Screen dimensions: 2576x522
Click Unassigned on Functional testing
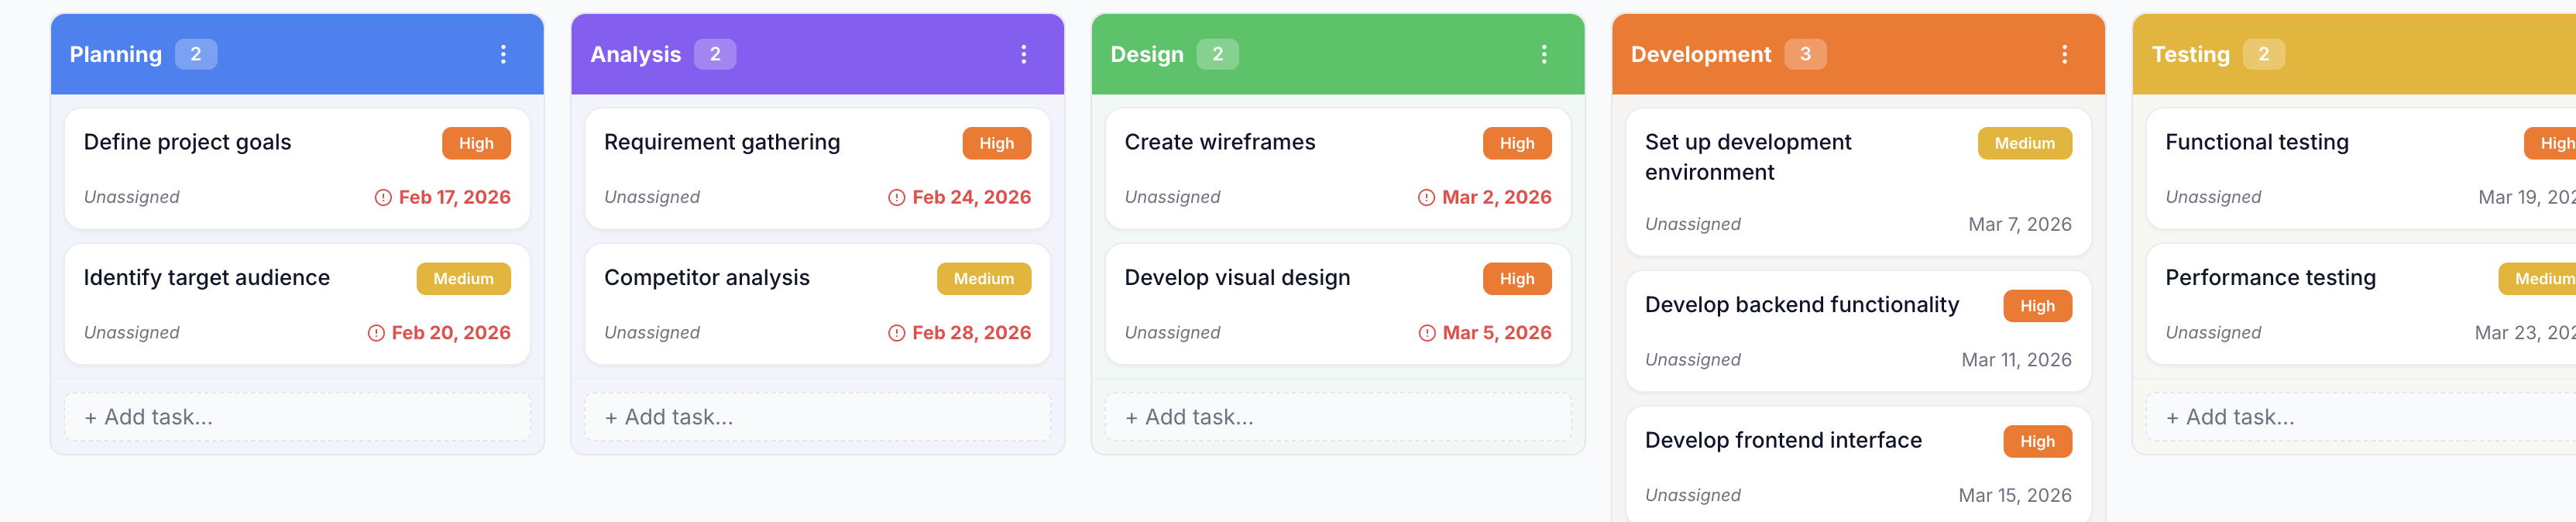coord(2213,198)
